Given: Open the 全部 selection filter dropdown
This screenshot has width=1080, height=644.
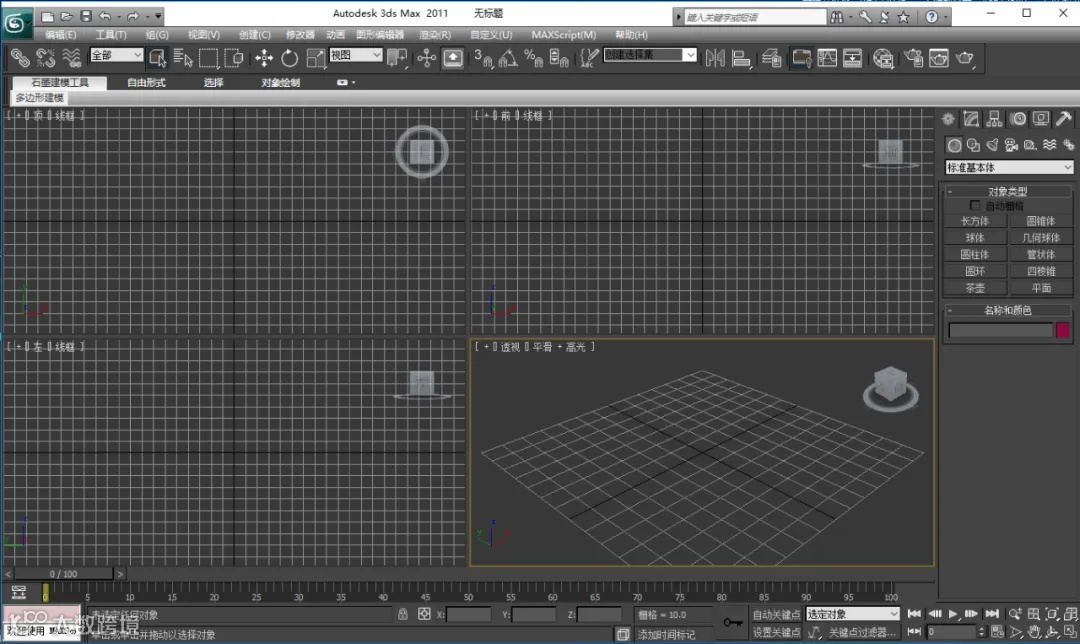Looking at the screenshot, I should tap(116, 56).
